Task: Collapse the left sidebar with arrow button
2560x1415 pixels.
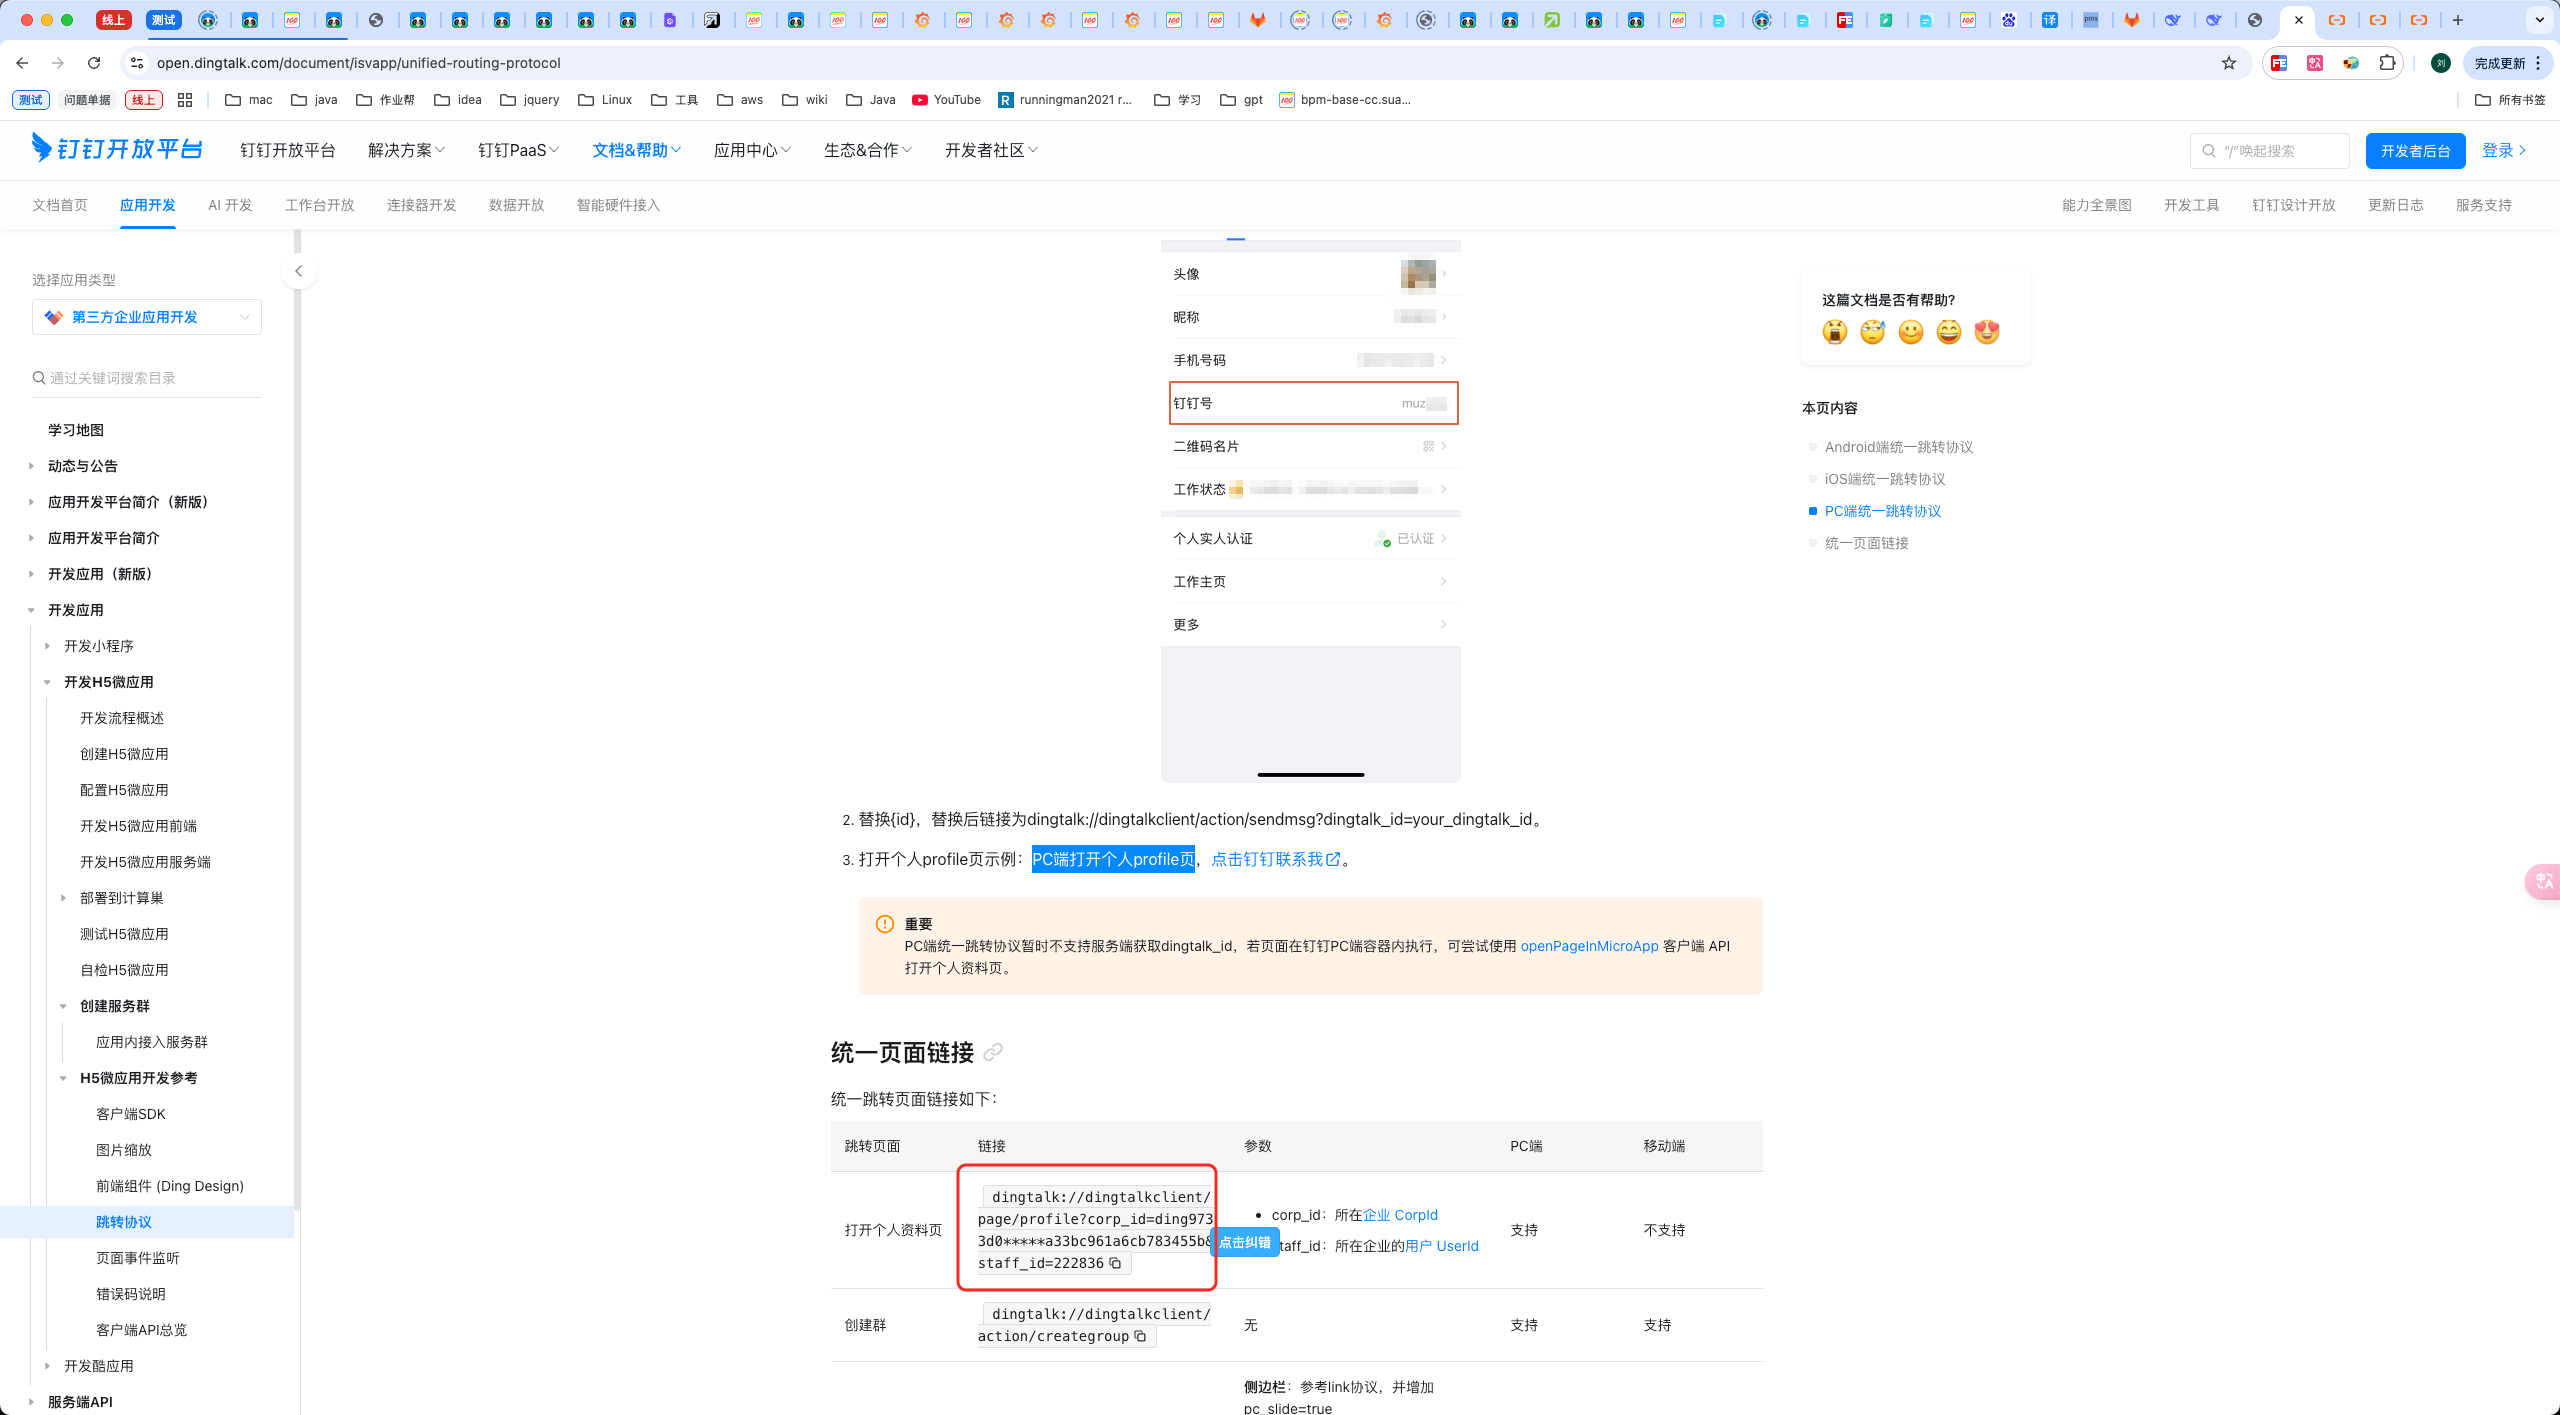Action: (298, 271)
